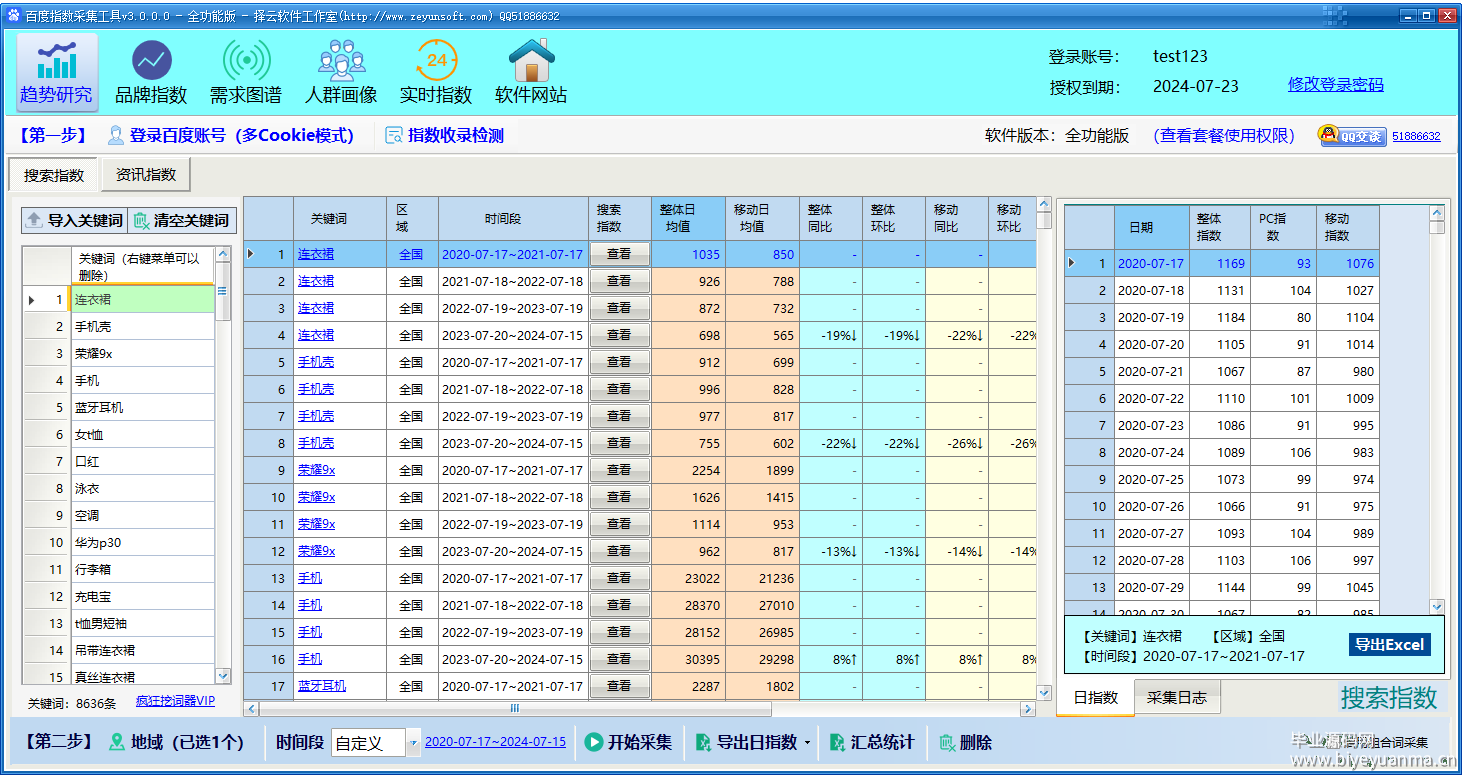
Task: Switch to the 采集日志 tab
Action: coord(1177,698)
